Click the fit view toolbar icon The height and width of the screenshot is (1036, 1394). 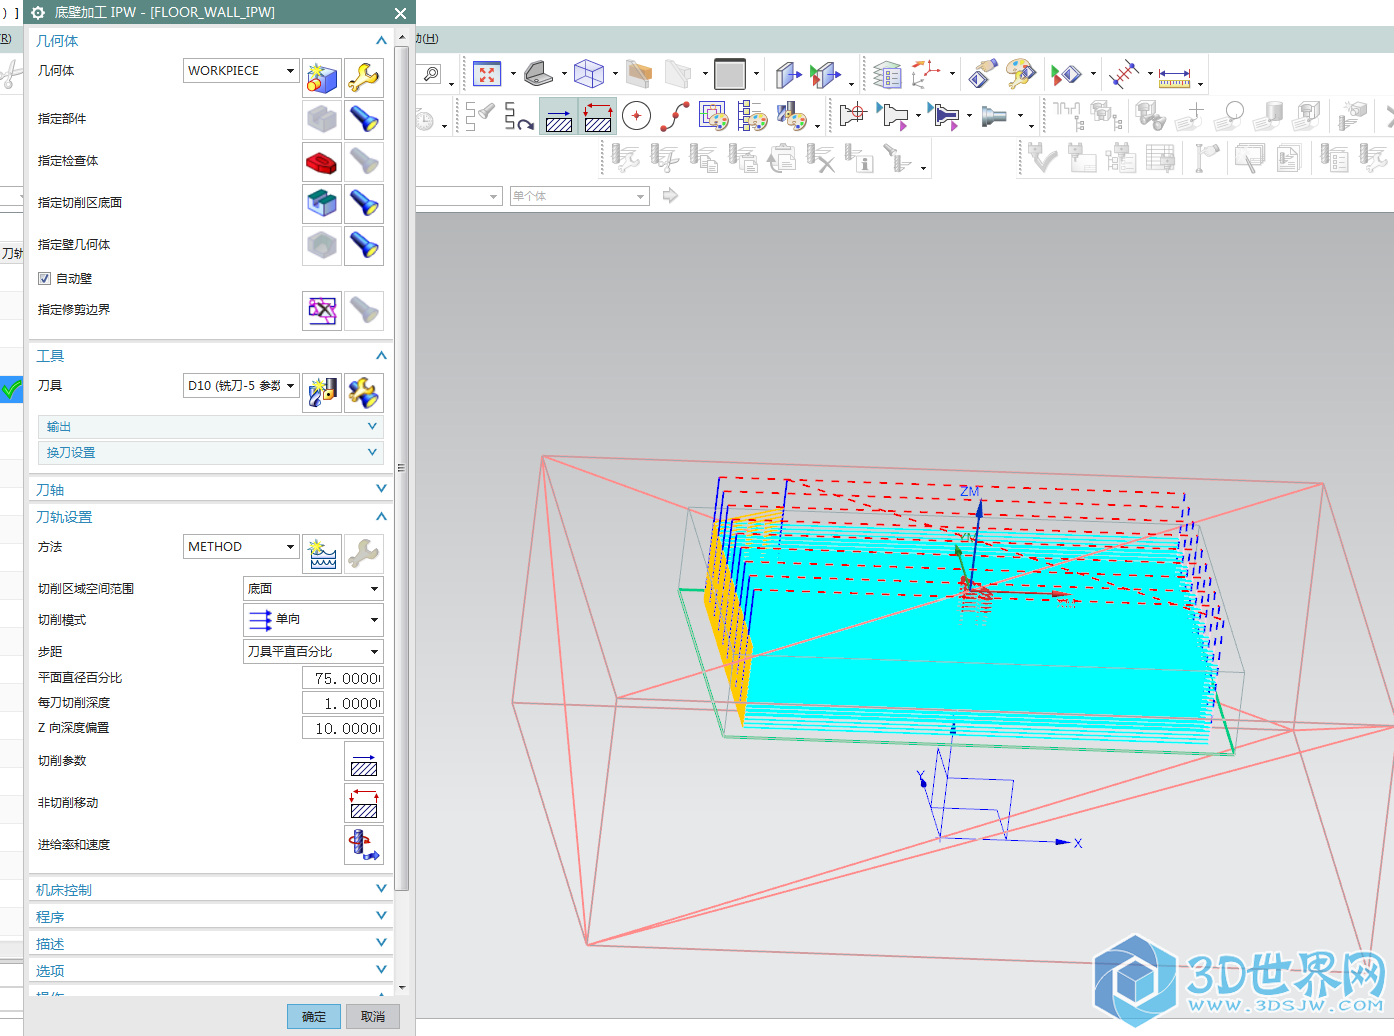pos(487,74)
